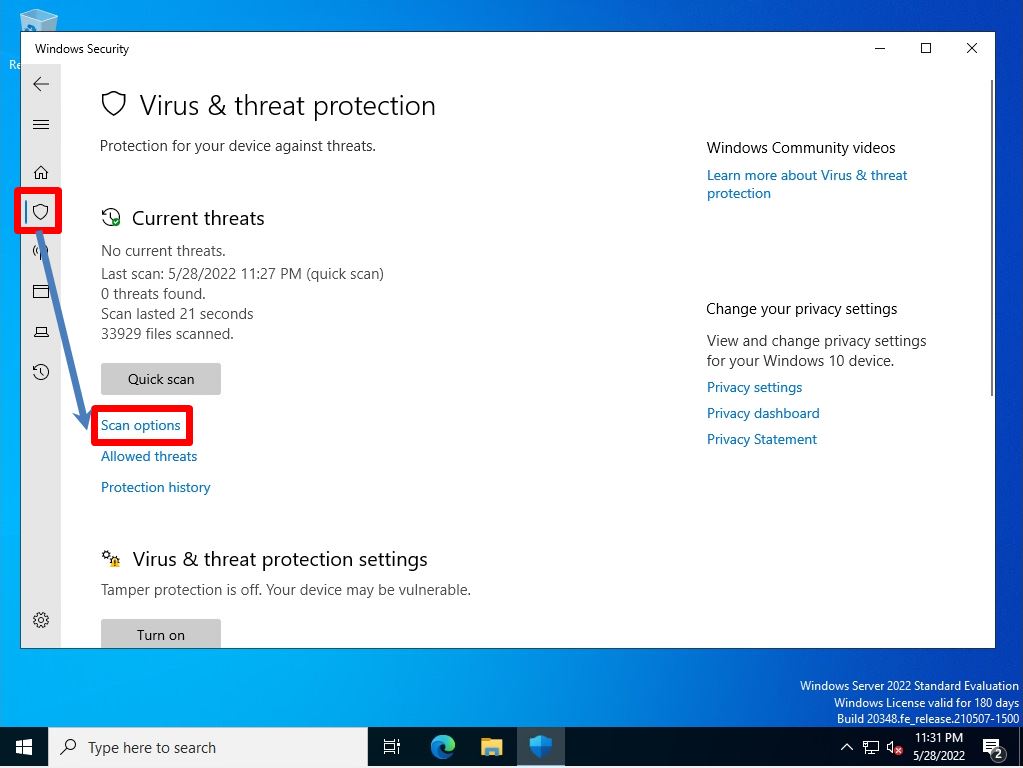The image size is (1023, 768).
Task: Click the muted volume icon in tray
Action: (894, 748)
